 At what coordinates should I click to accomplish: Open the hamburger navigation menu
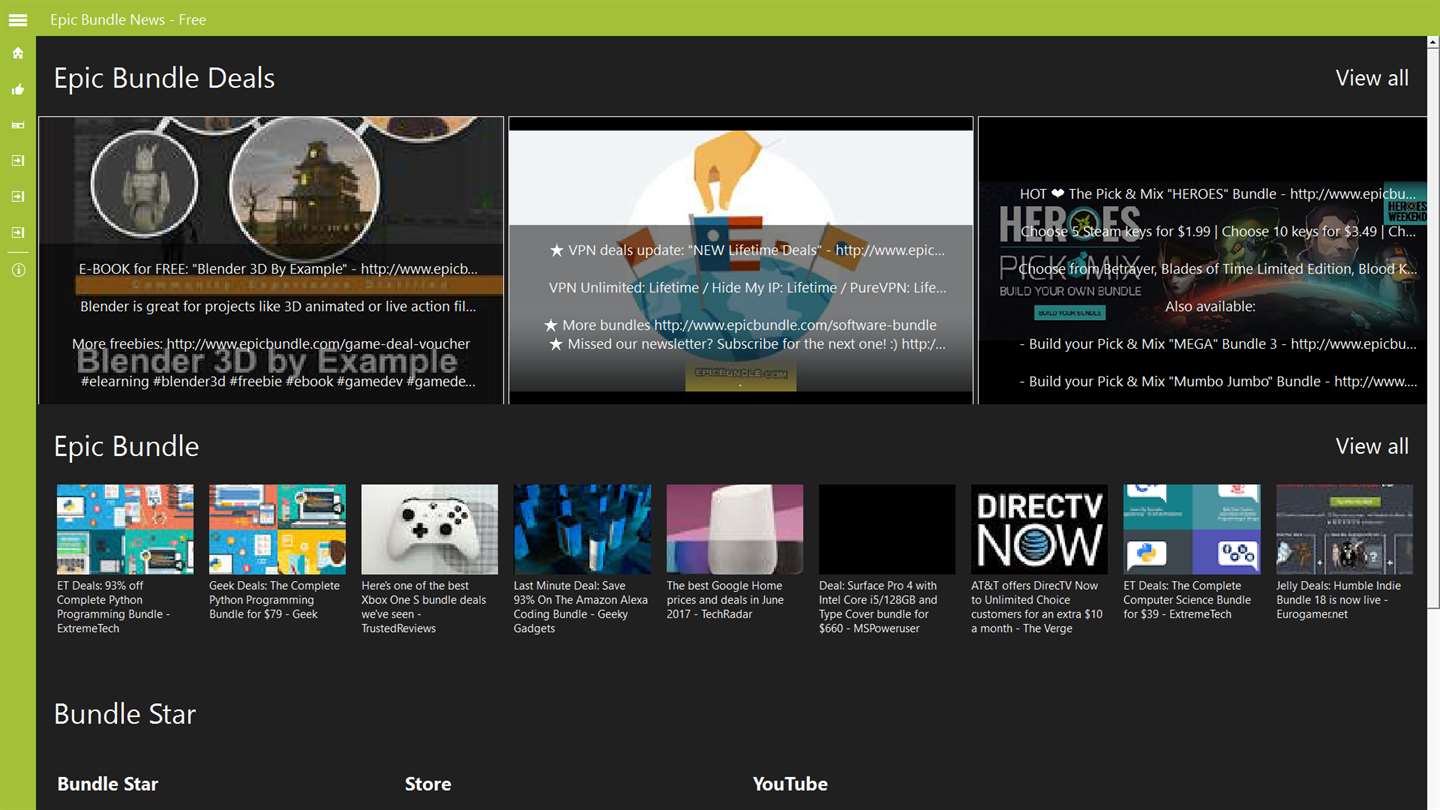[x=18, y=19]
